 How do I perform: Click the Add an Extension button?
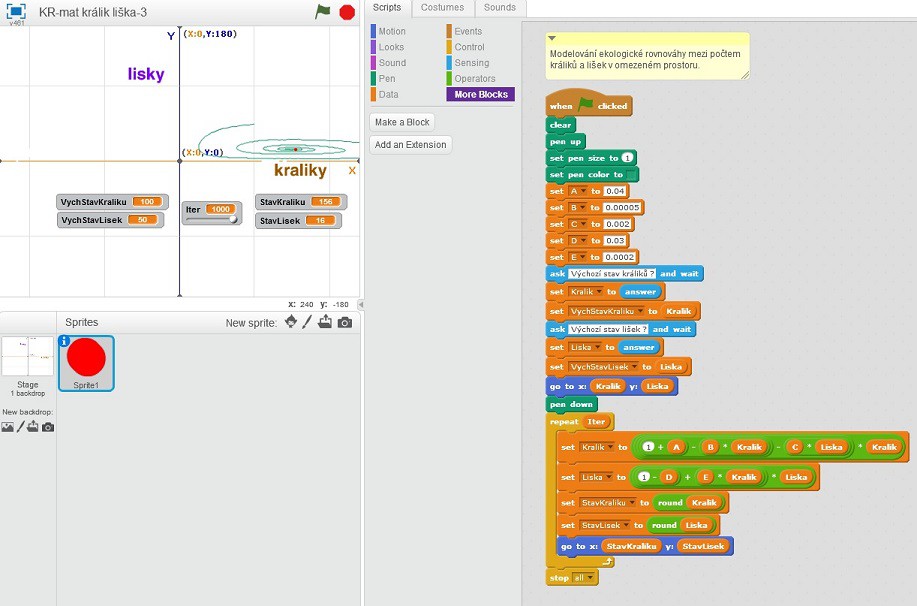click(x=411, y=145)
